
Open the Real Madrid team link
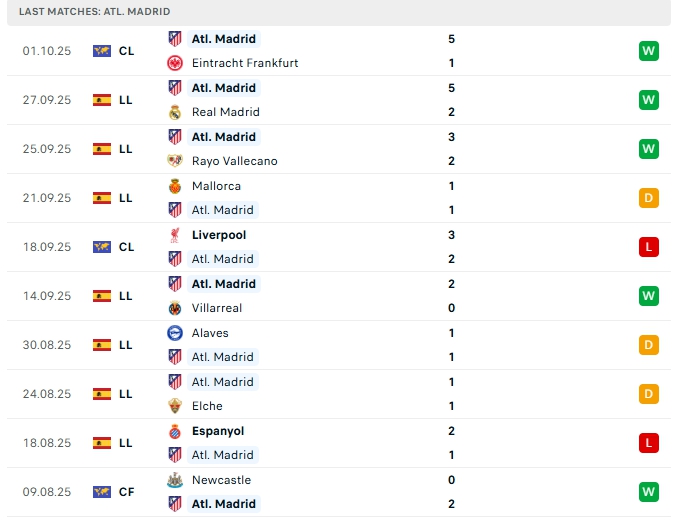pyautogui.click(x=225, y=112)
